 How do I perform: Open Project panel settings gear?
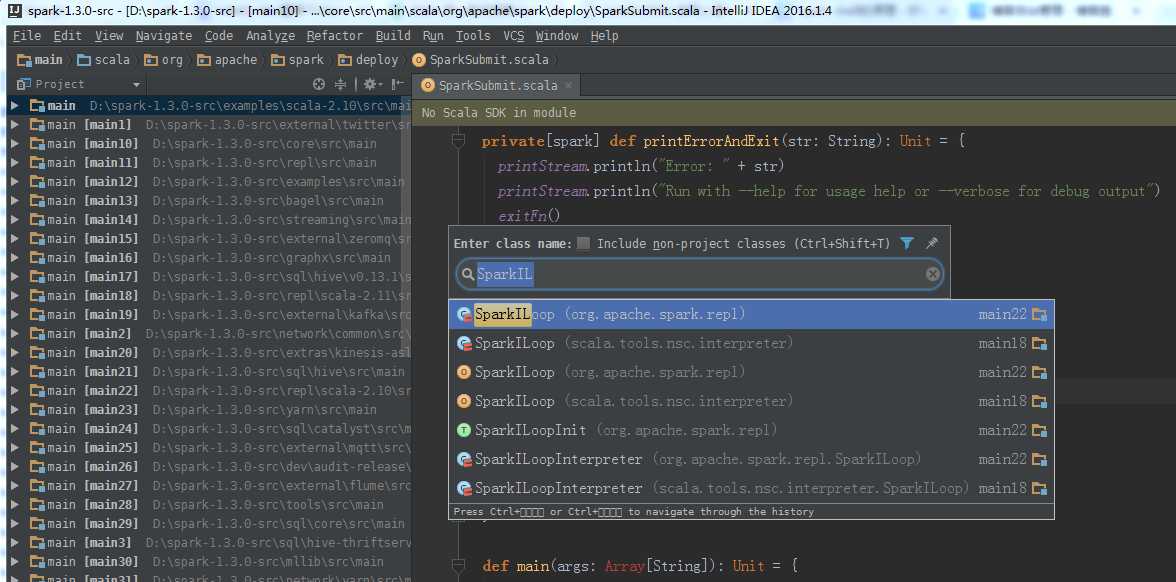tap(370, 84)
